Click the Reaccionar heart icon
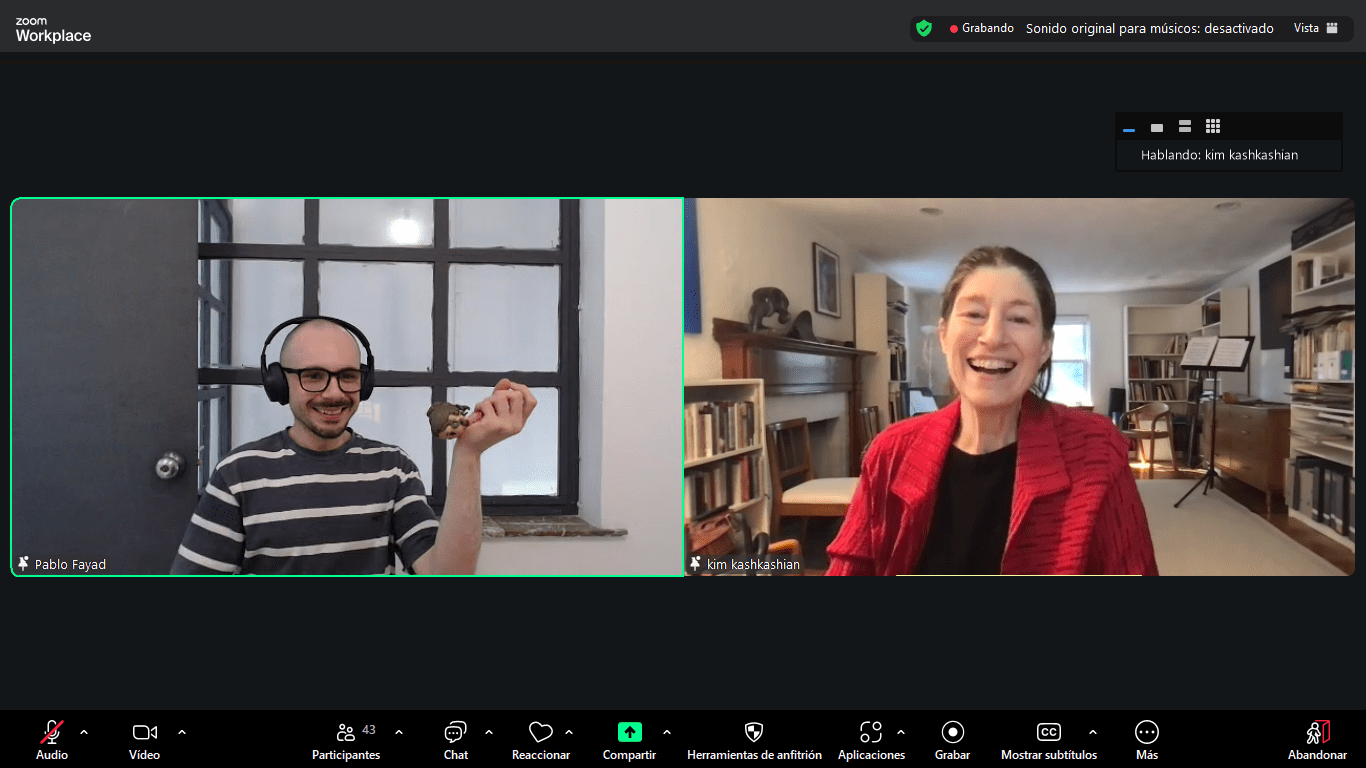1366x768 pixels. (541, 733)
